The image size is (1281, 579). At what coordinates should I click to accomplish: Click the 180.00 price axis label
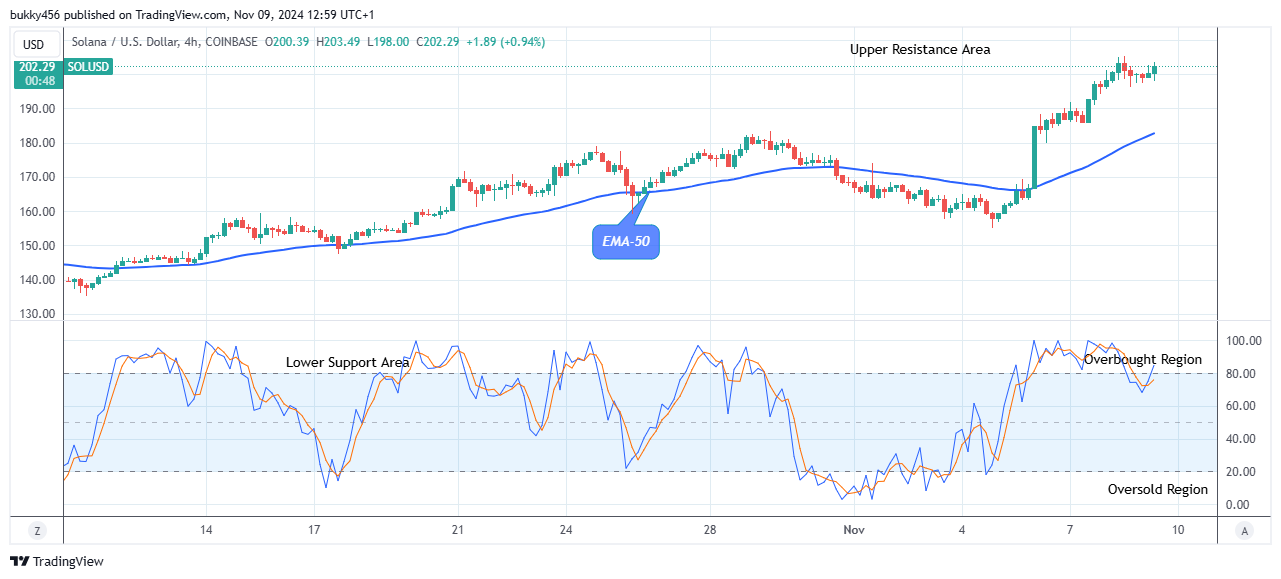pyautogui.click(x=35, y=143)
